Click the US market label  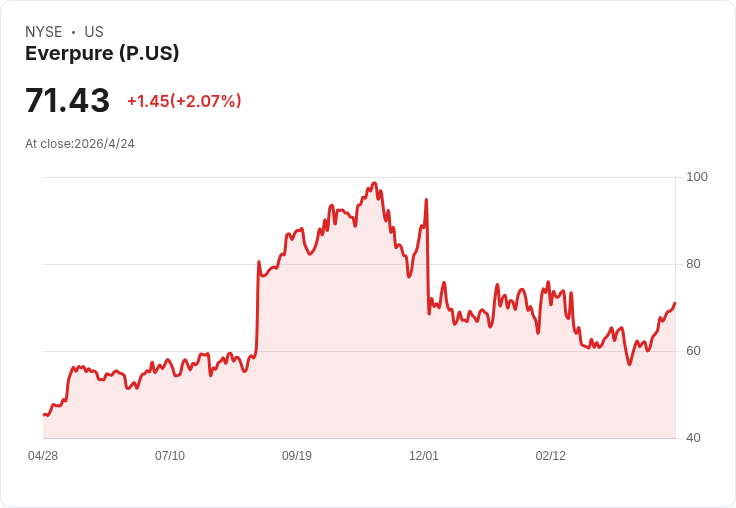tap(94, 32)
